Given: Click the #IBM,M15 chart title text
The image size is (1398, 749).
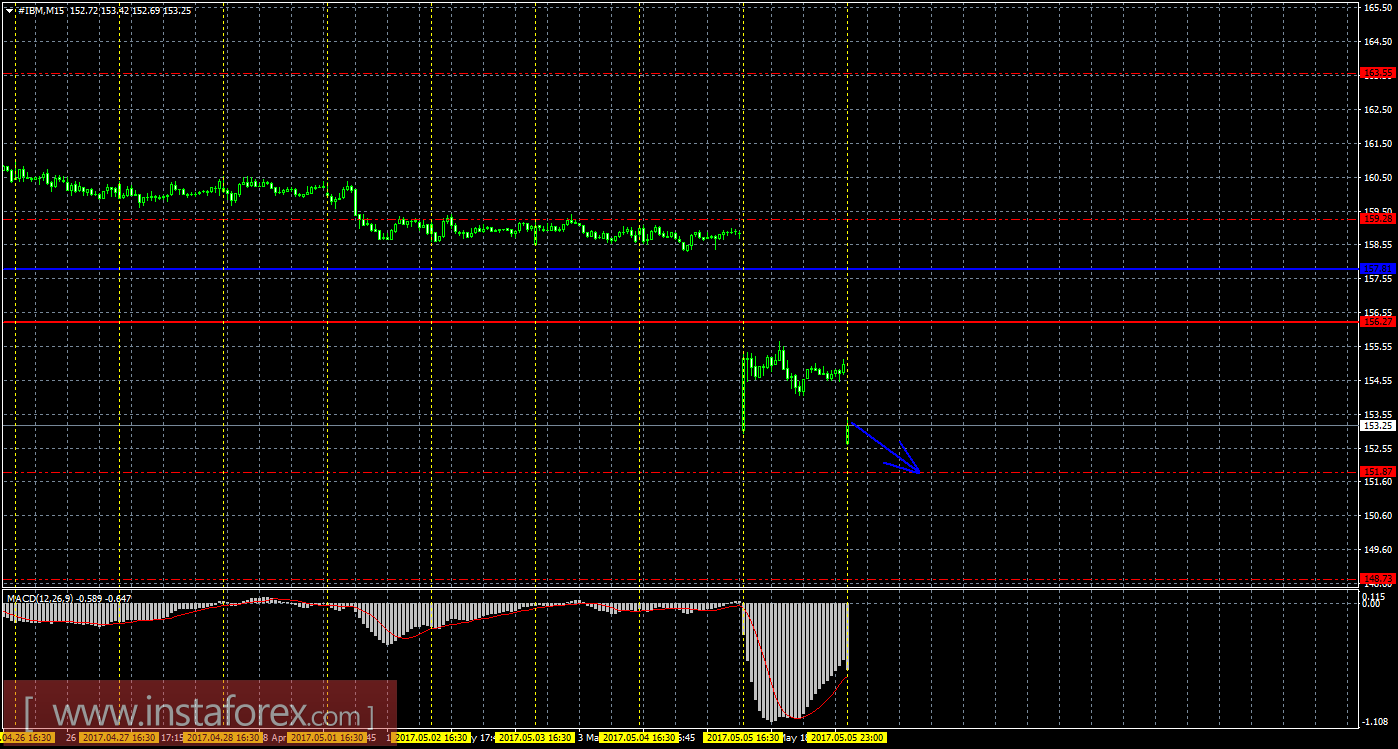Looking at the screenshot, I should tap(43, 10).
